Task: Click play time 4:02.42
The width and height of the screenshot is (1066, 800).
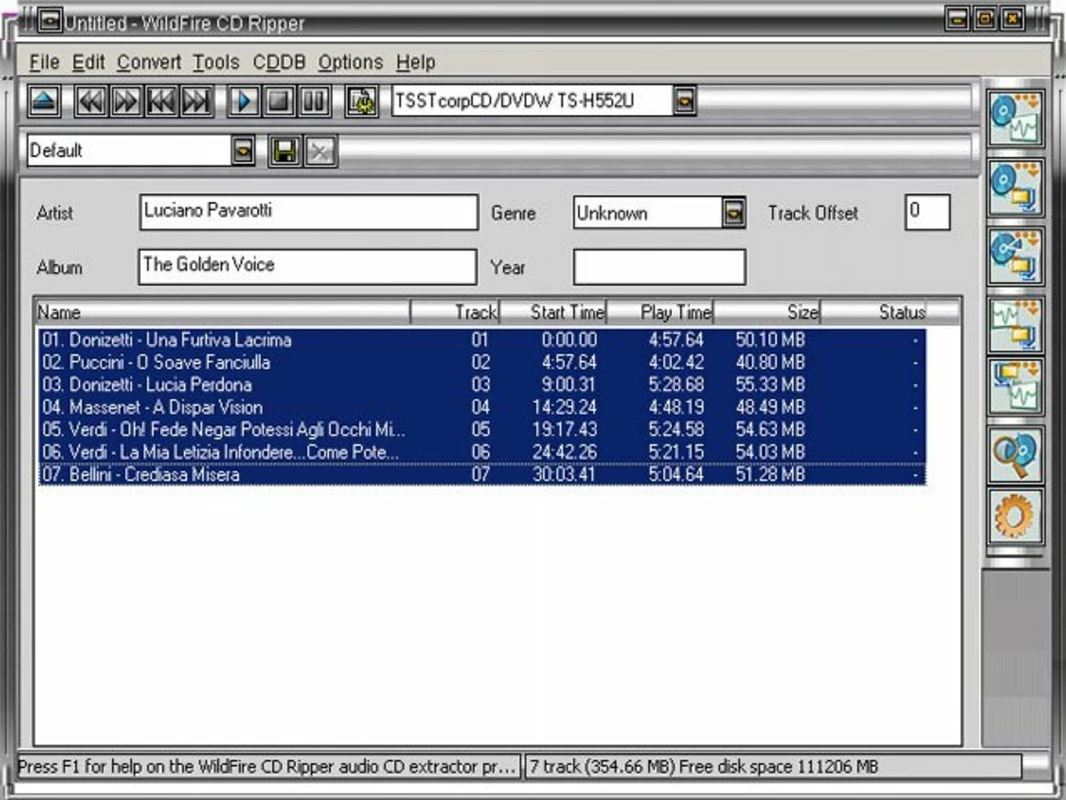Action: point(676,362)
